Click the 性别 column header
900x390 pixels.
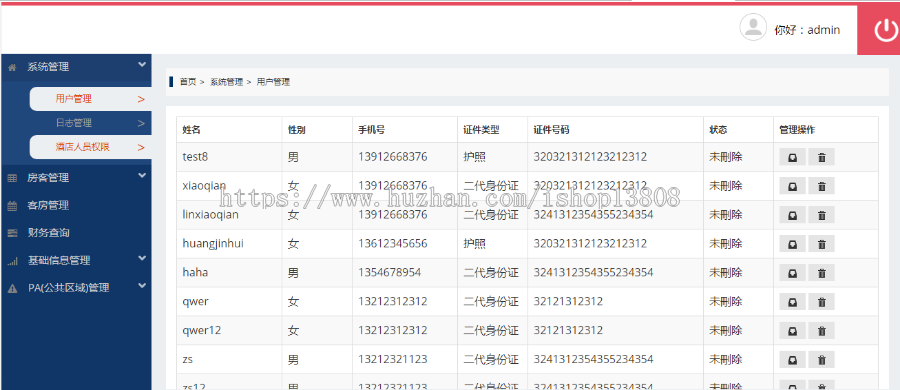pyautogui.click(x=297, y=130)
